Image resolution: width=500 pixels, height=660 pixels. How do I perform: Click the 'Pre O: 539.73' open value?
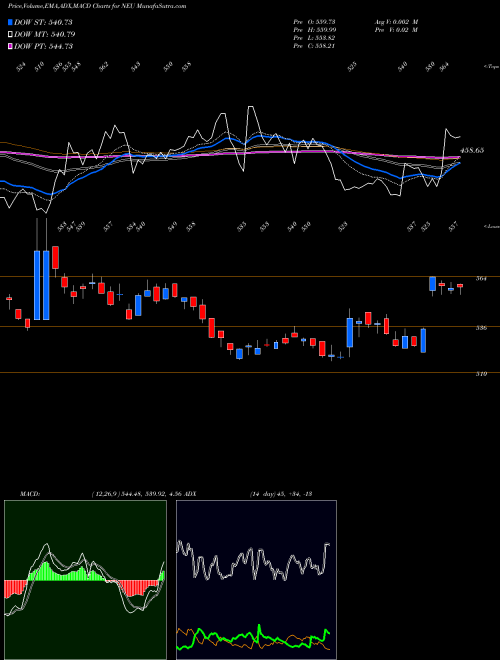point(314,21)
